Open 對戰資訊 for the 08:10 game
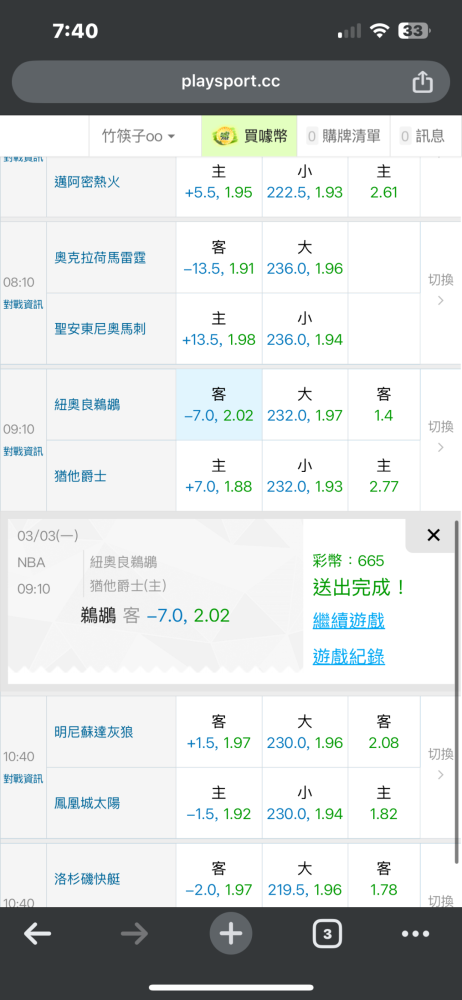 point(23,304)
